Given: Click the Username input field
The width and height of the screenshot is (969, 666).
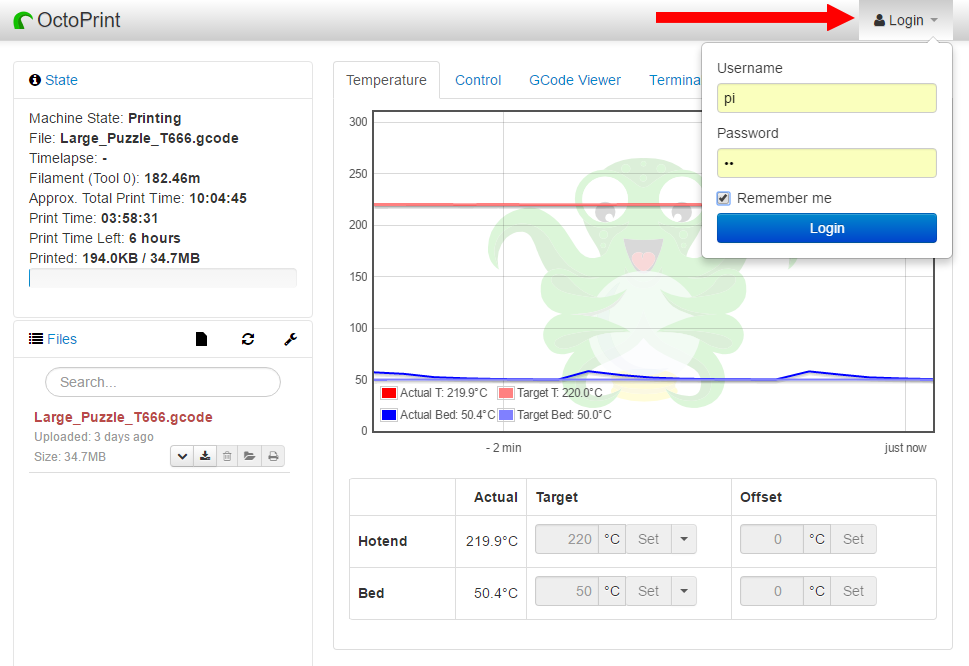Looking at the screenshot, I should click(x=827, y=98).
